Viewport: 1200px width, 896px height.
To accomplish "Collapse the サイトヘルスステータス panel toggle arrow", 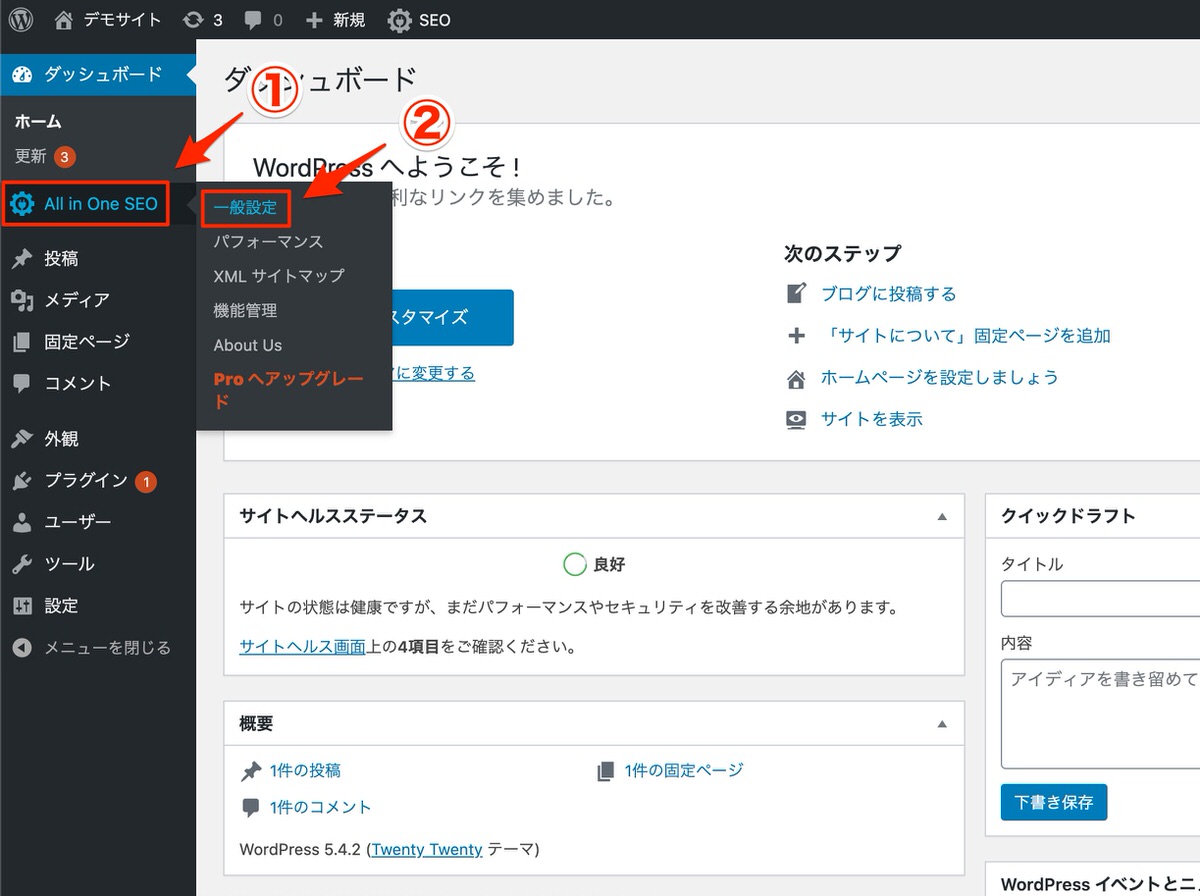I will point(942,517).
